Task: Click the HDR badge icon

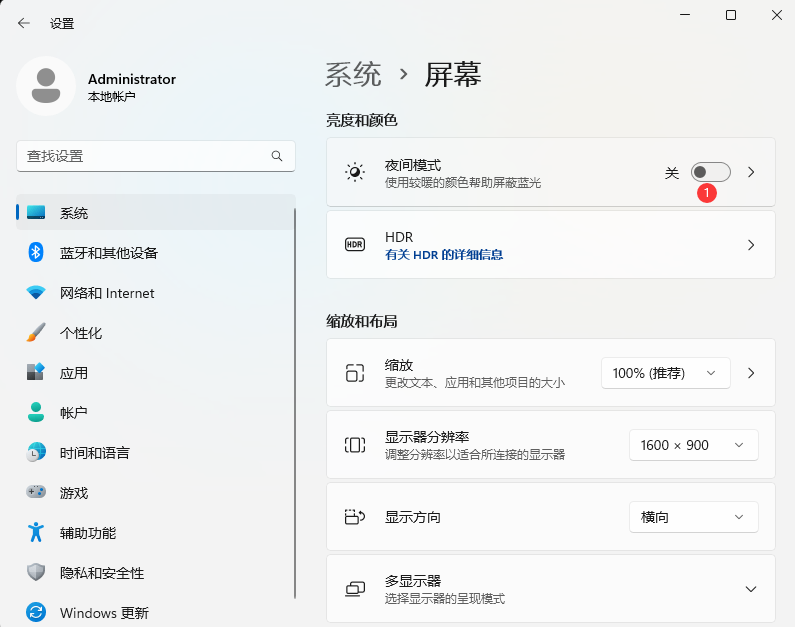Action: [x=355, y=245]
